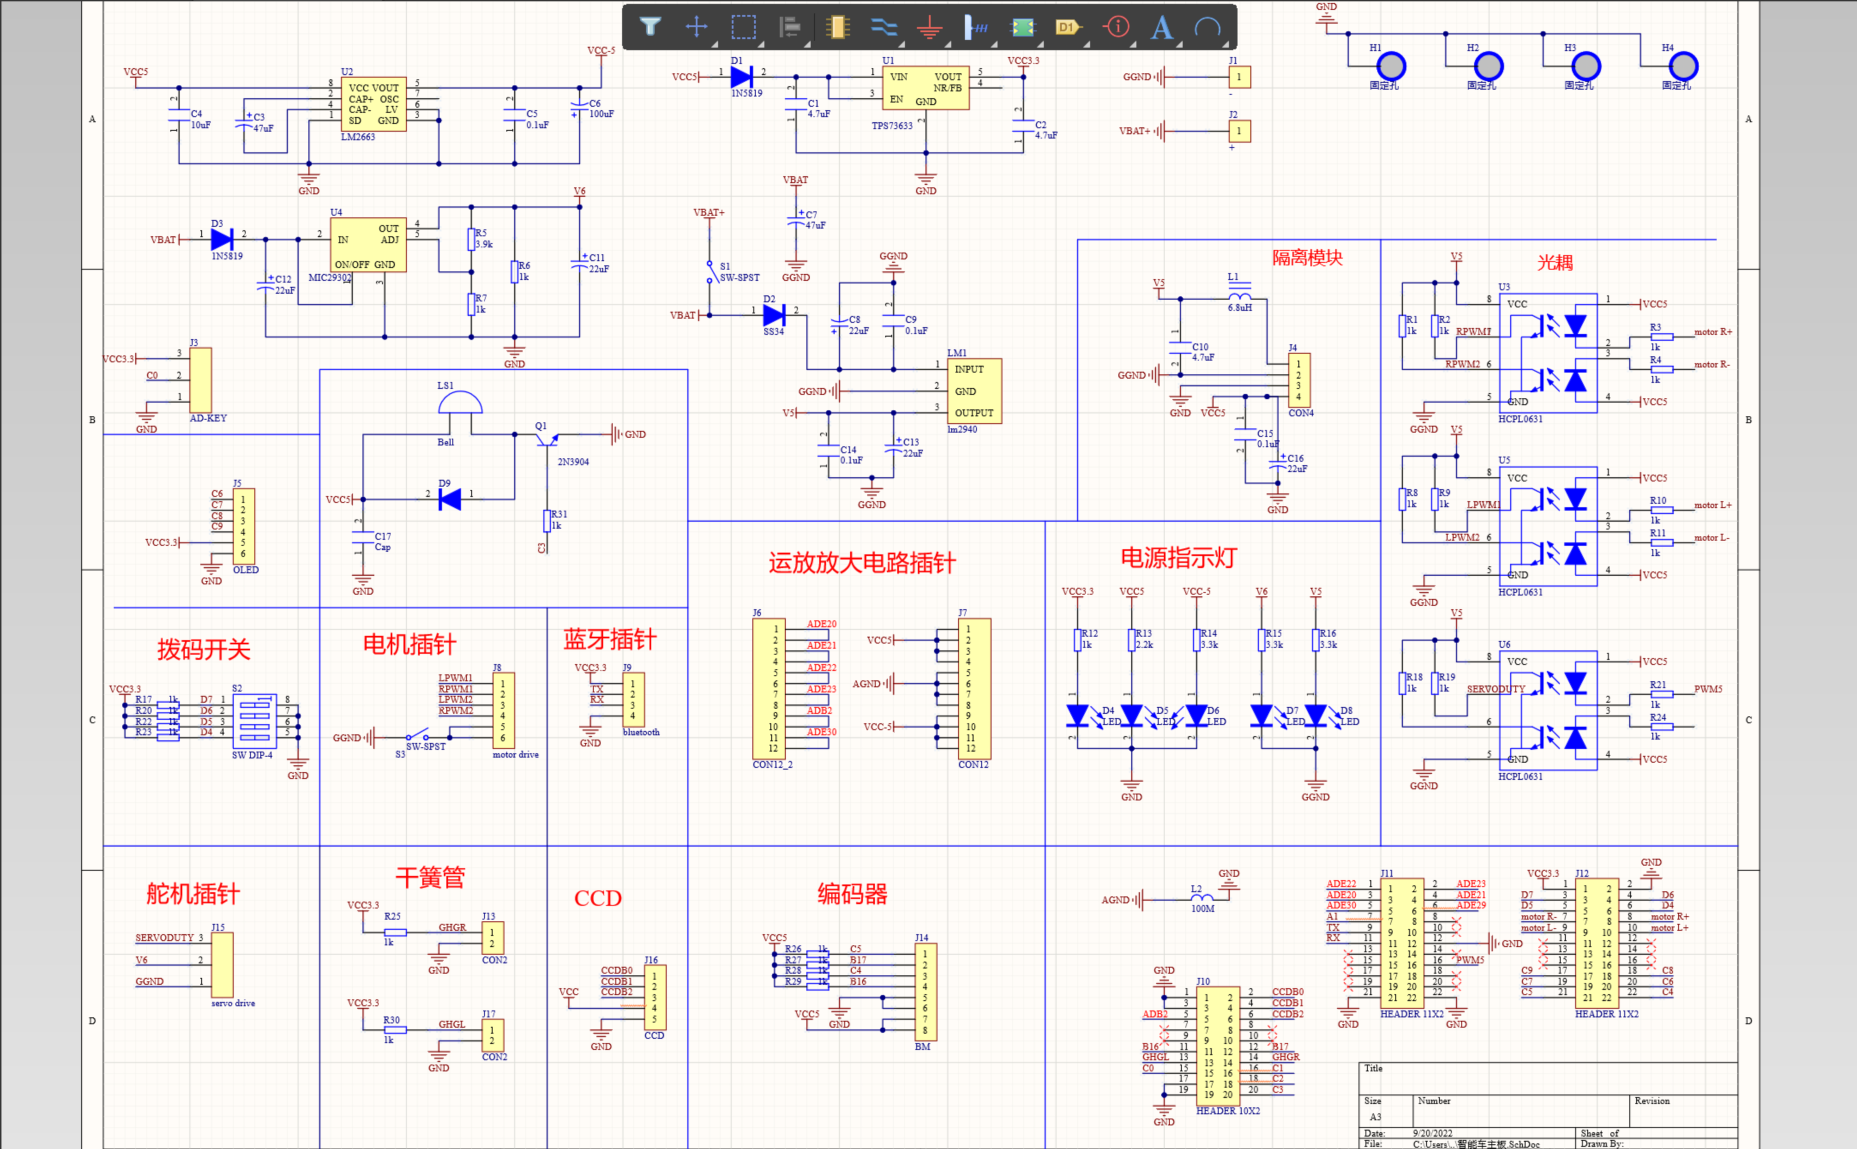Select the rectangular selection tool

[x=742, y=27]
